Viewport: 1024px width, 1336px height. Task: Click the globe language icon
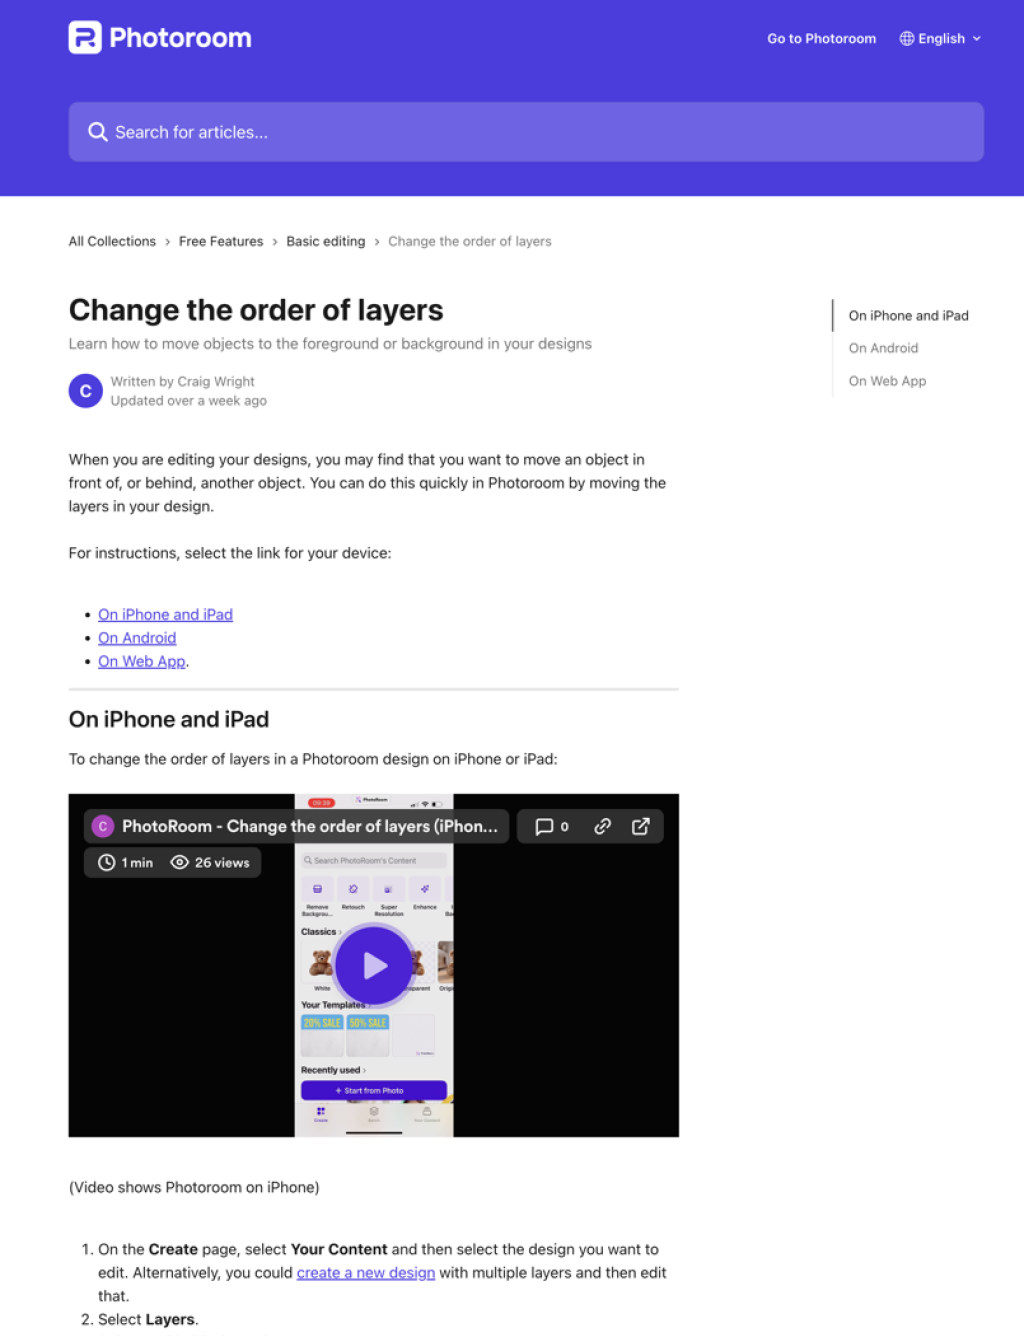[906, 39]
